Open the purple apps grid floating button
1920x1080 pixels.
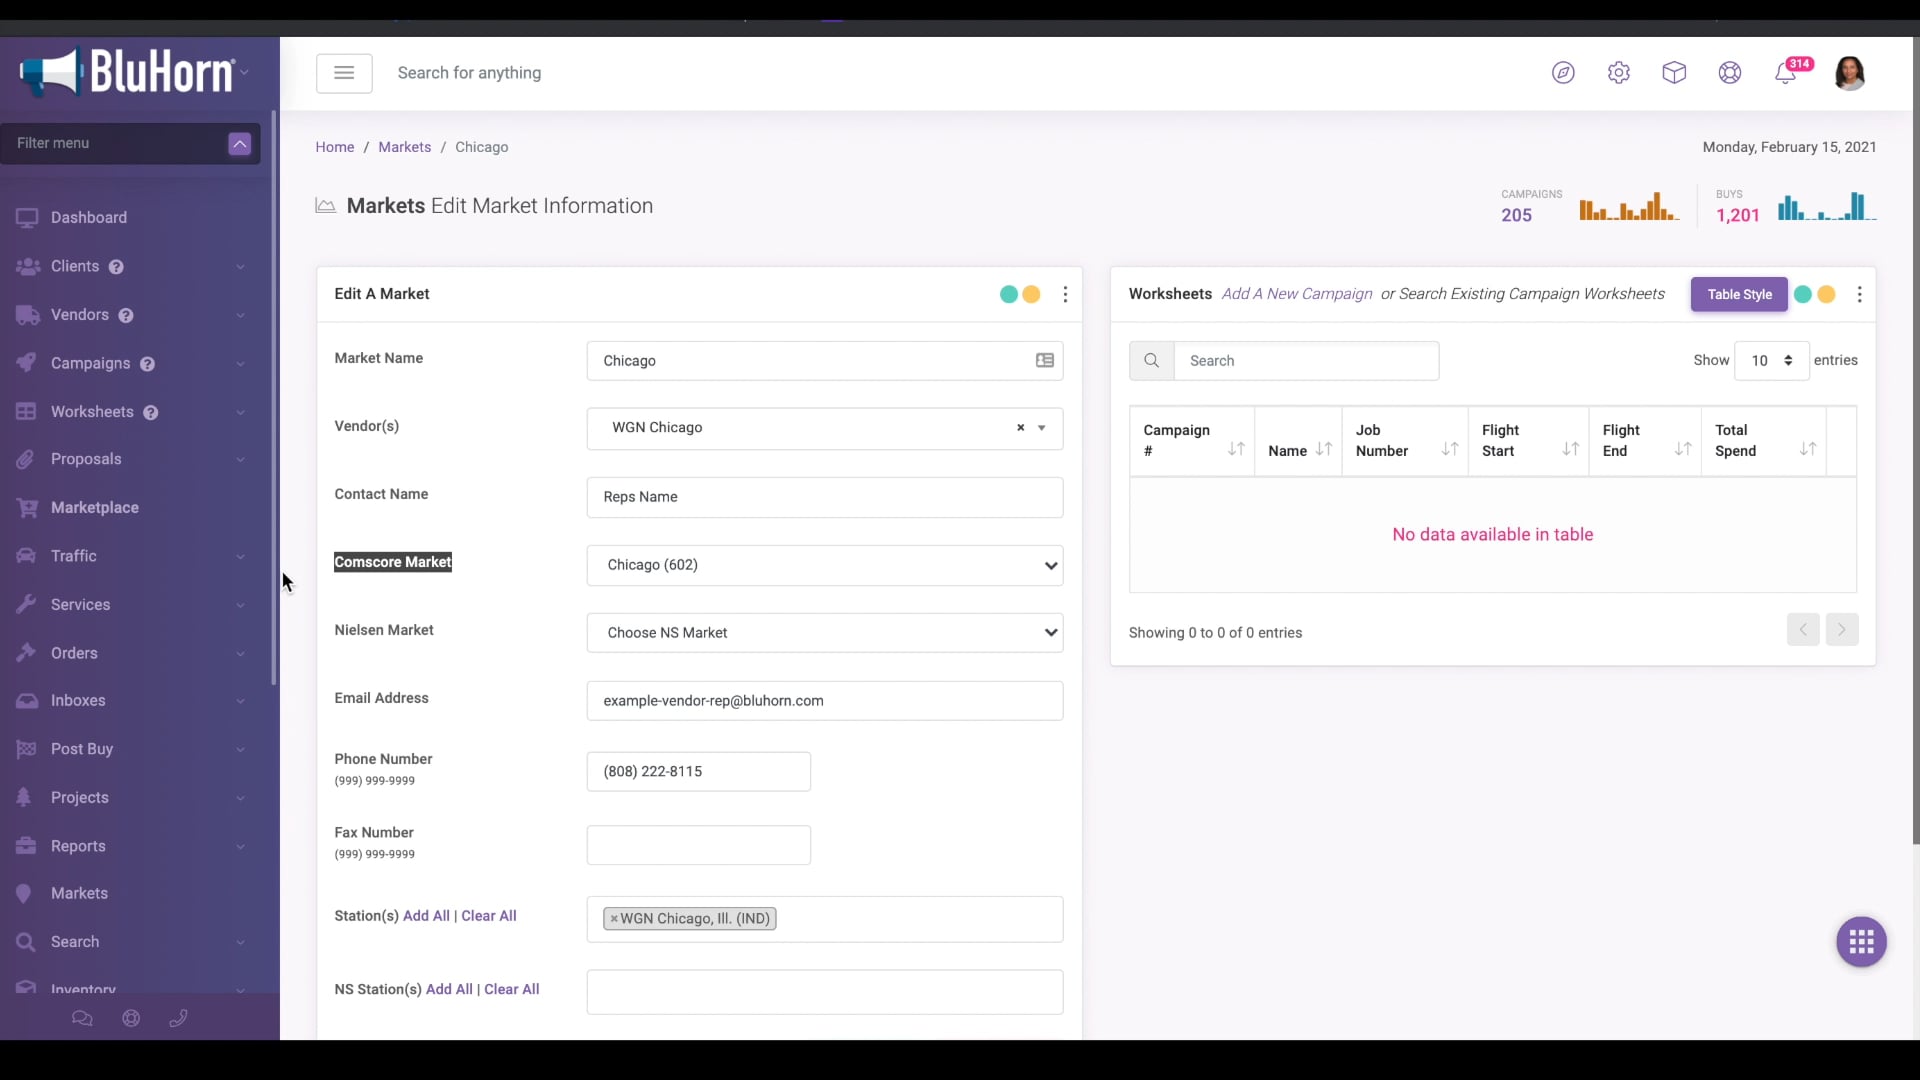pyautogui.click(x=1861, y=942)
